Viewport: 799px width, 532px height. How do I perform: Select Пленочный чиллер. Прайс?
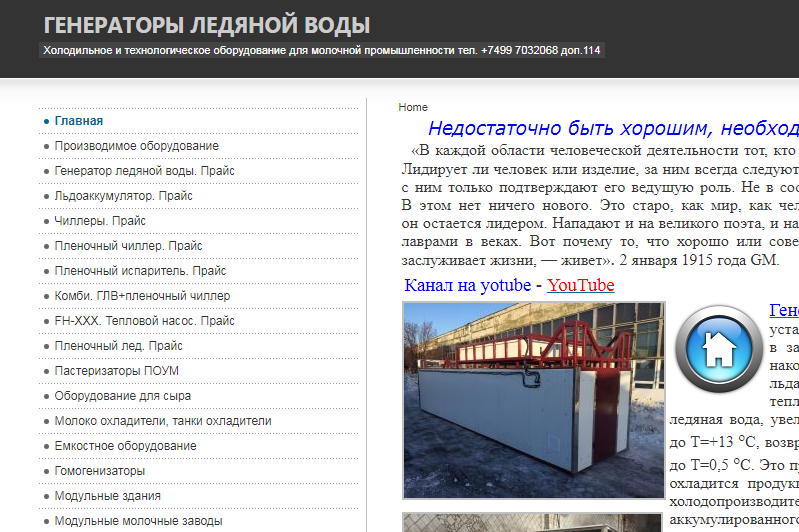(x=128, y=246)
